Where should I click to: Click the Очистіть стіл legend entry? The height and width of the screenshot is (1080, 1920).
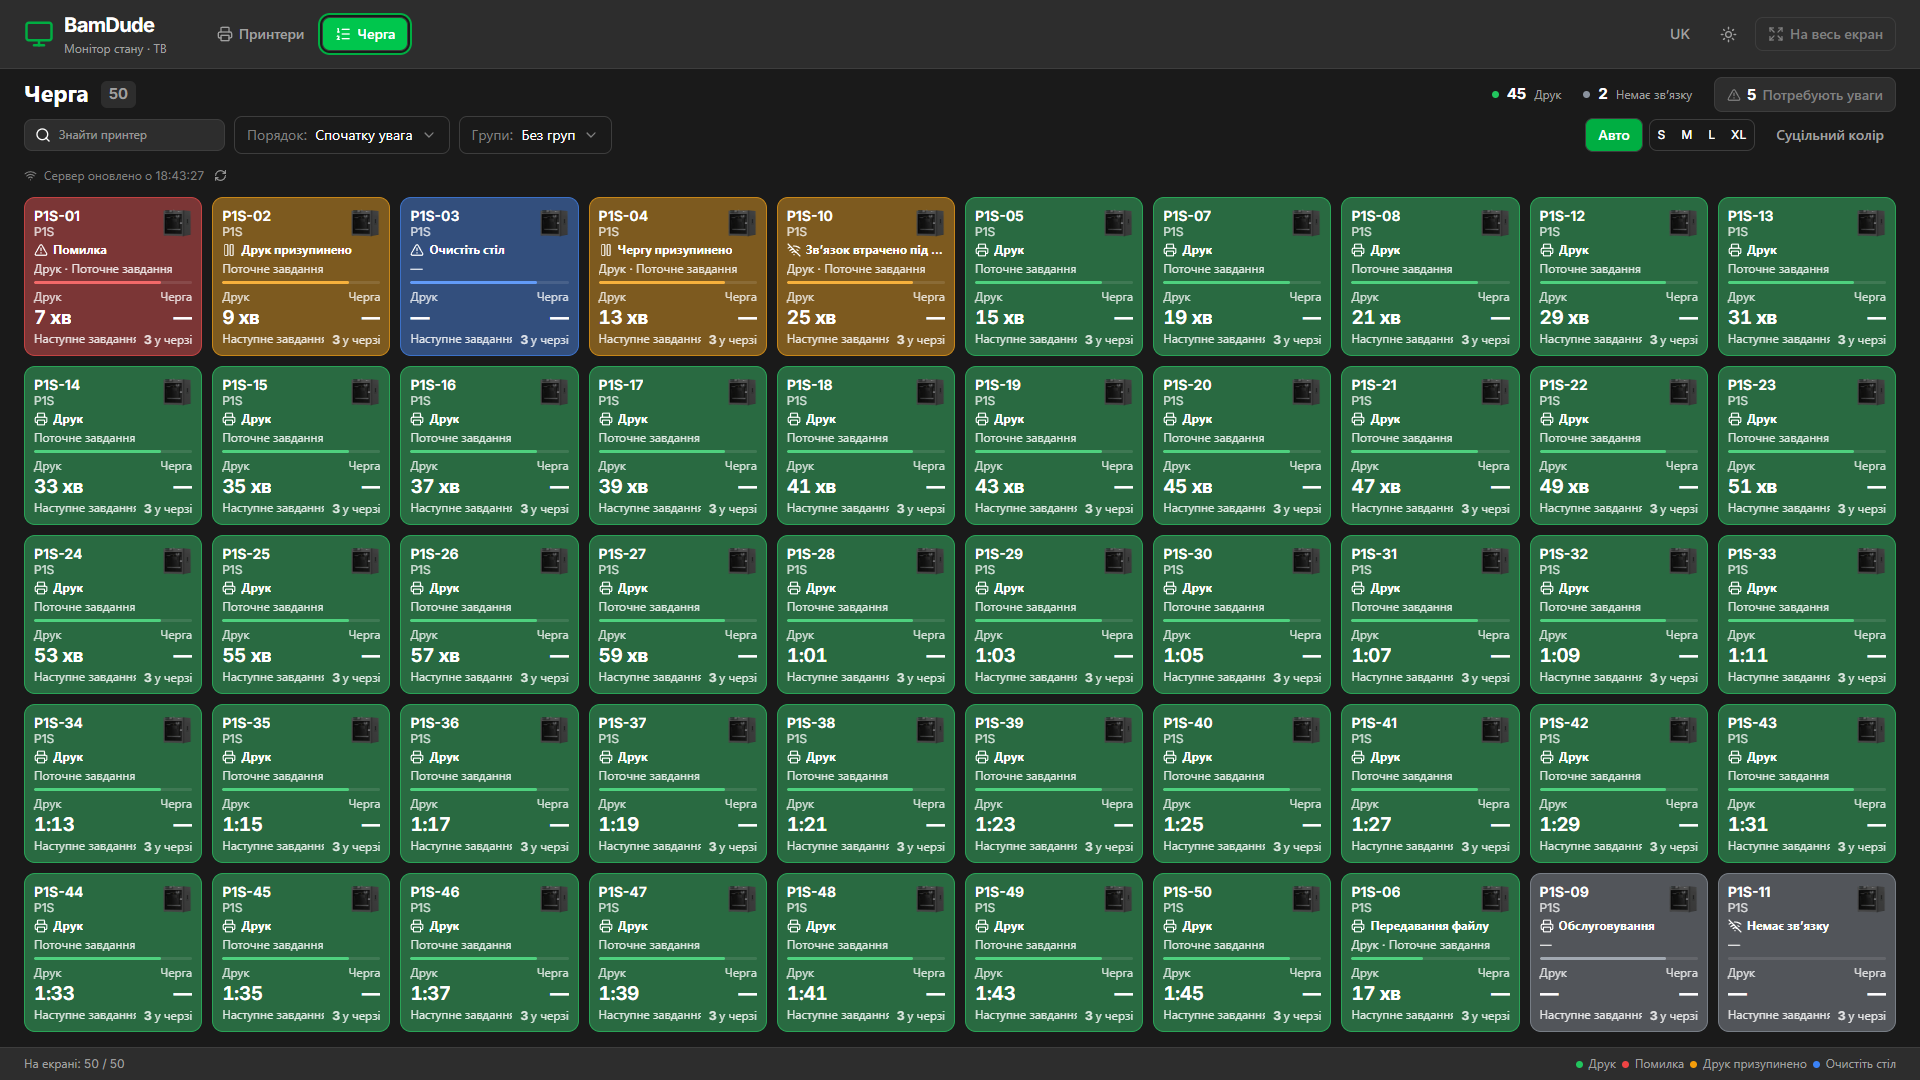point(1854,1064)
